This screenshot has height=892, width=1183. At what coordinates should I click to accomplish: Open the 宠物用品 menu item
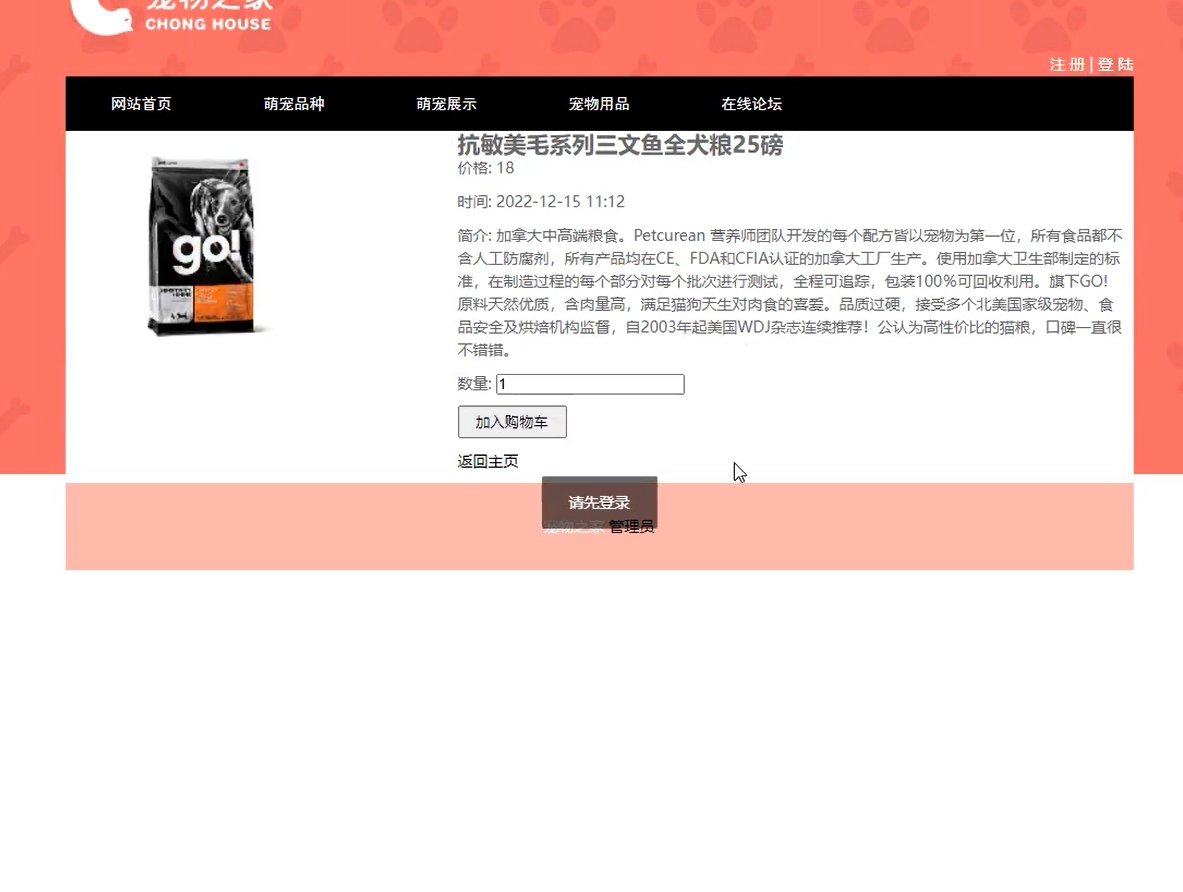(599, 104)
